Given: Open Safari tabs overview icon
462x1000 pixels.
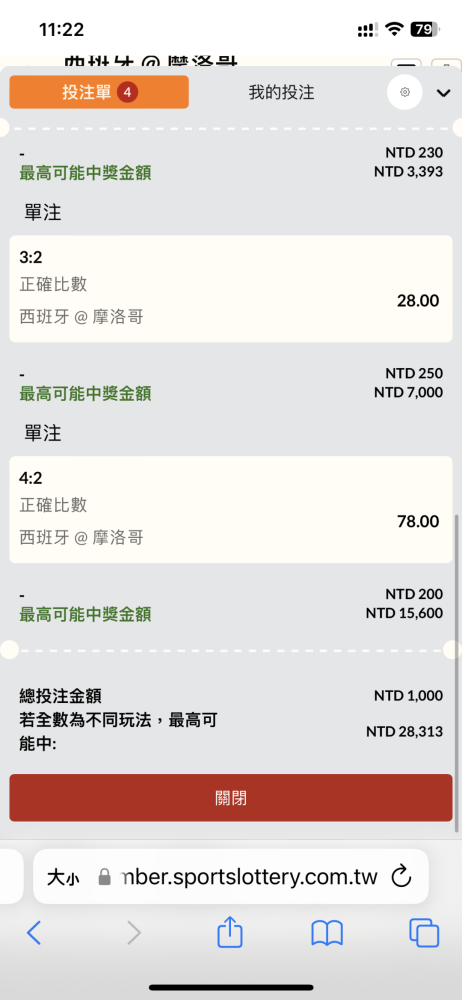Looking at the screenshot, I should pos(424,934).
